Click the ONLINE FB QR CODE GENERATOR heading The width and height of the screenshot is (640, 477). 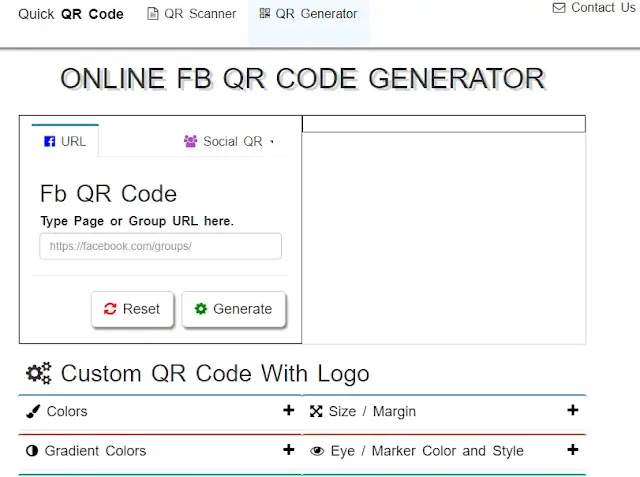(302, 78)
